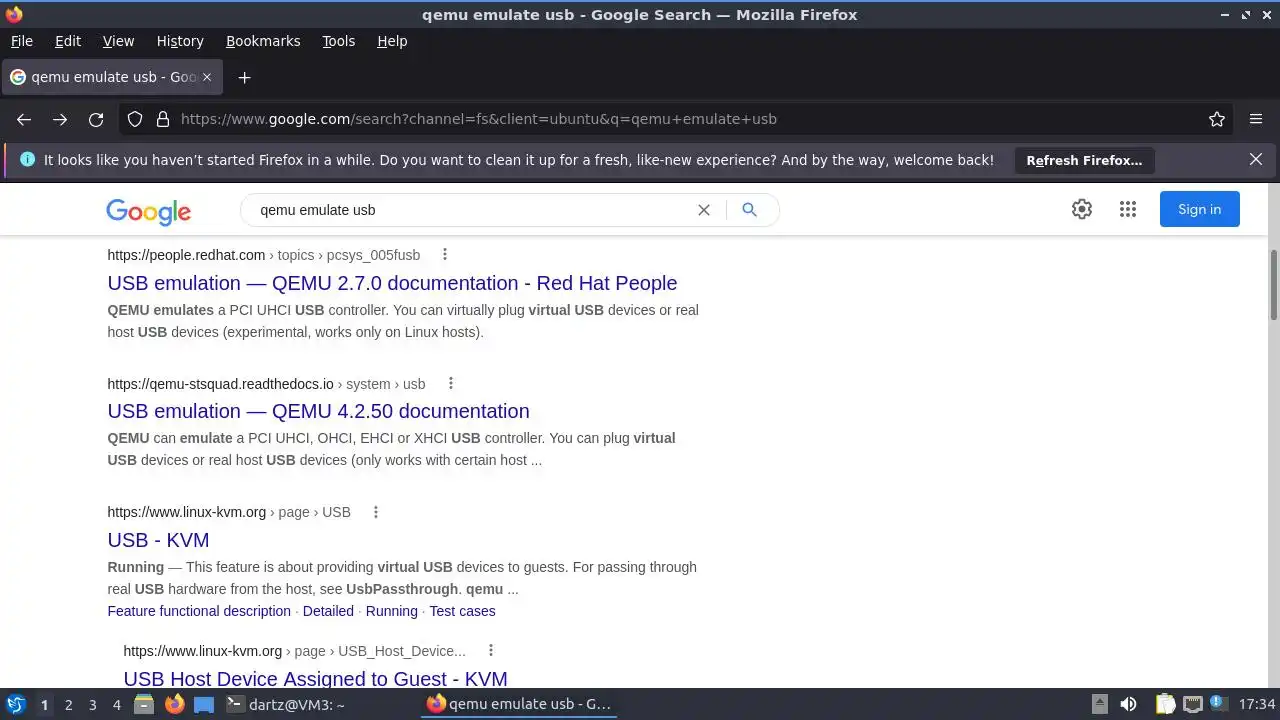The width and height of the screenshot is (1280, 720).
Task: Open the Google apps grid
Action: (x=1128, y=209)
